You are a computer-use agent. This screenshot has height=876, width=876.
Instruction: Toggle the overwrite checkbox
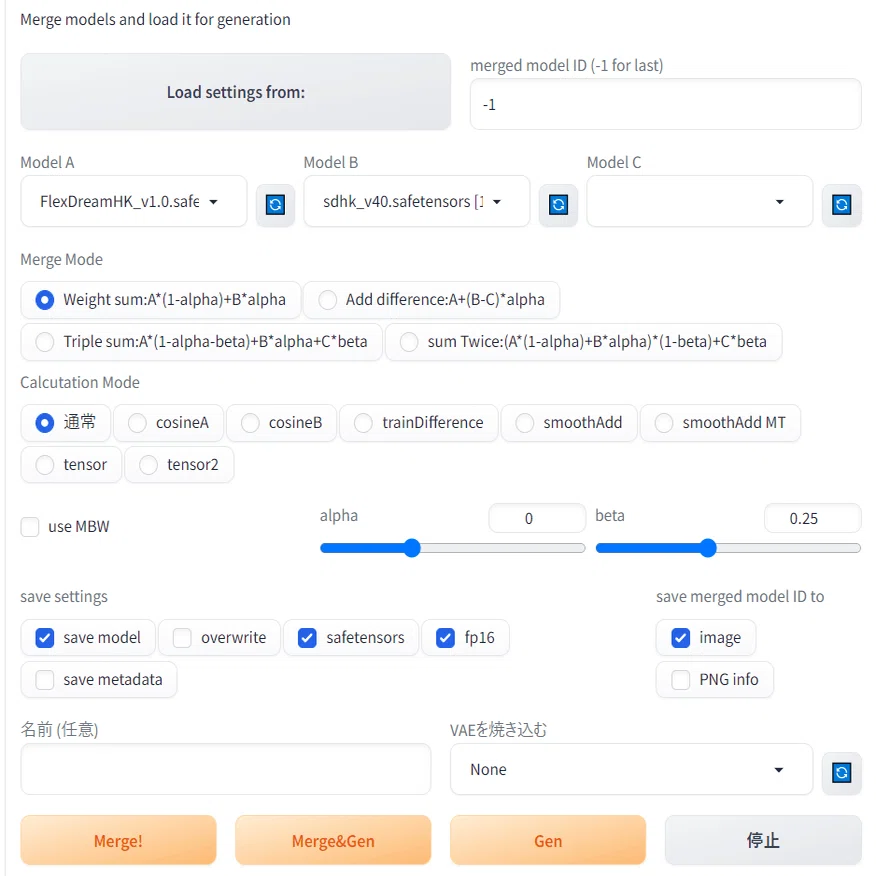click(x=182, y=638)
